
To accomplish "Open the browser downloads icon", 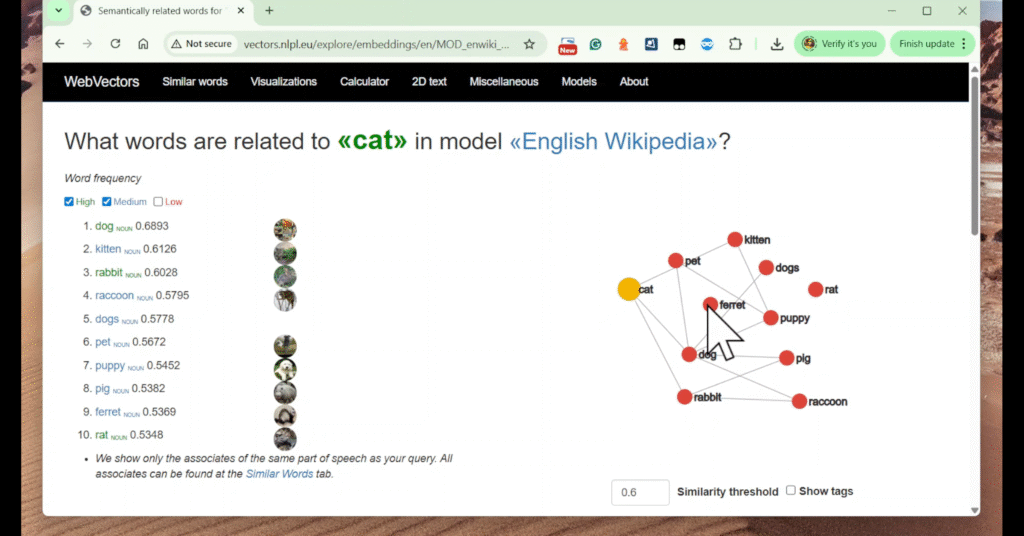I will click(x=777, y=44).
